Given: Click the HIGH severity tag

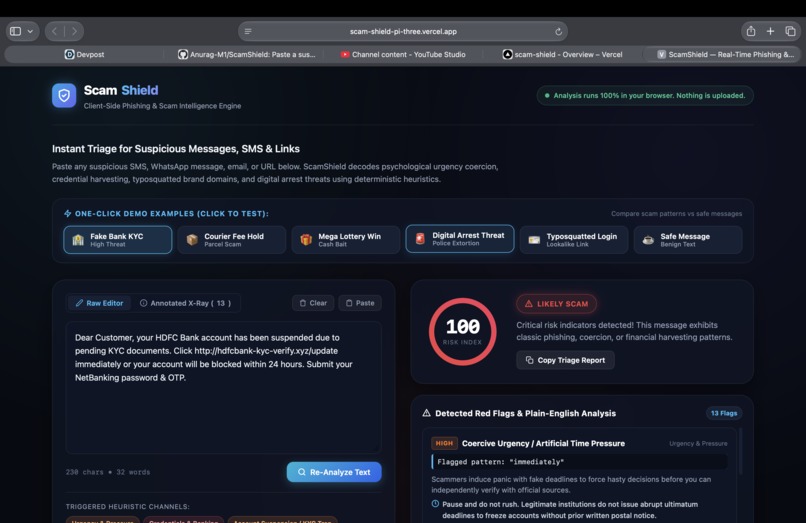Looking at the screenshot, I should point(444,443).
